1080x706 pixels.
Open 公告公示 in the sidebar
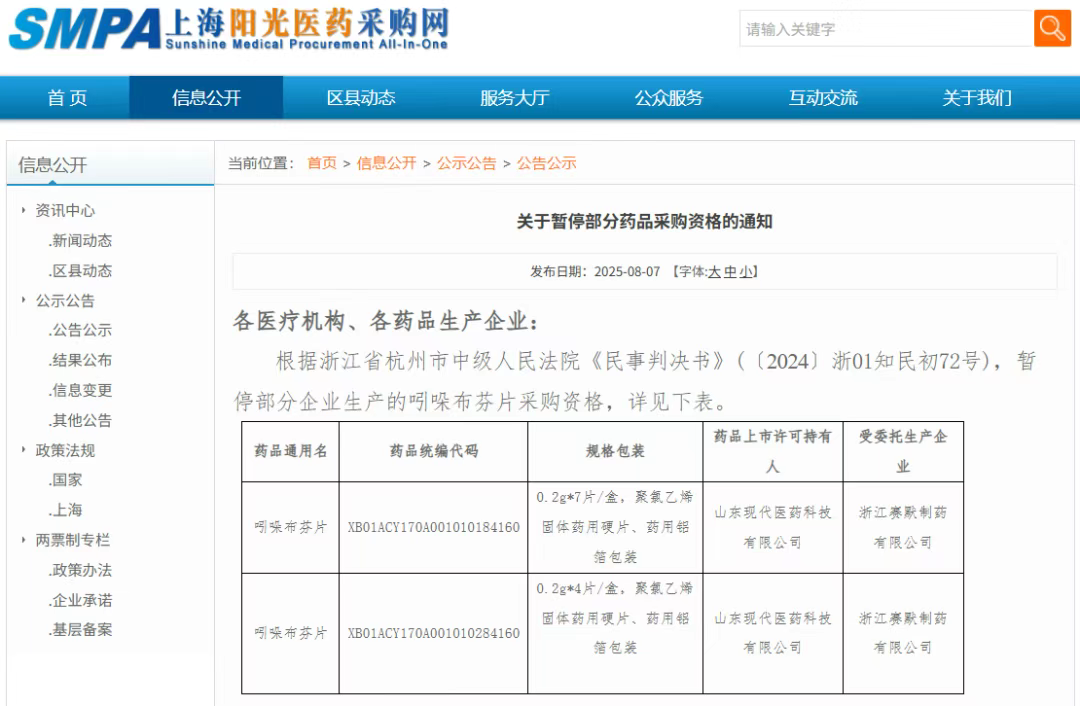coord(81,330)
